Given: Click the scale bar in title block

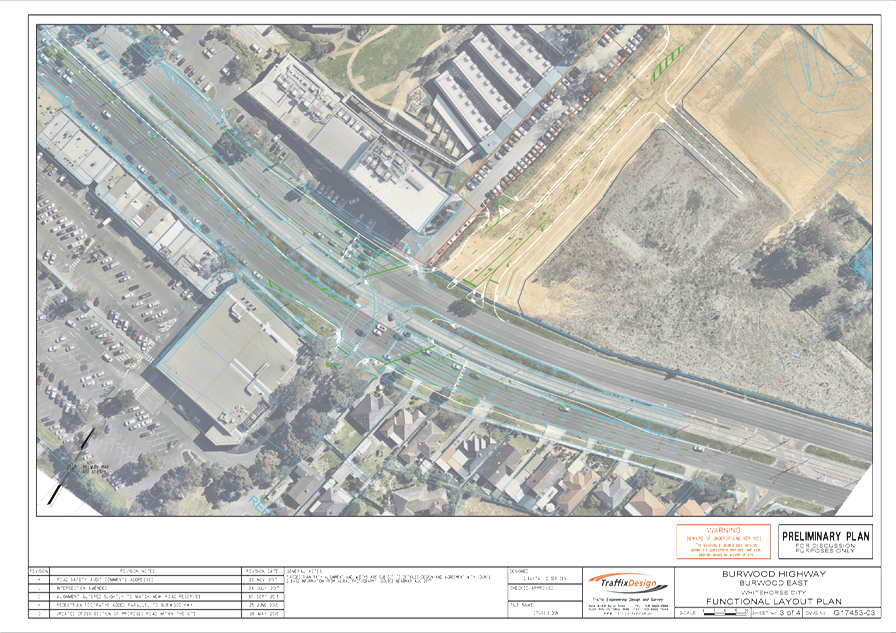Looking at the screenshot, I should 726,612.
